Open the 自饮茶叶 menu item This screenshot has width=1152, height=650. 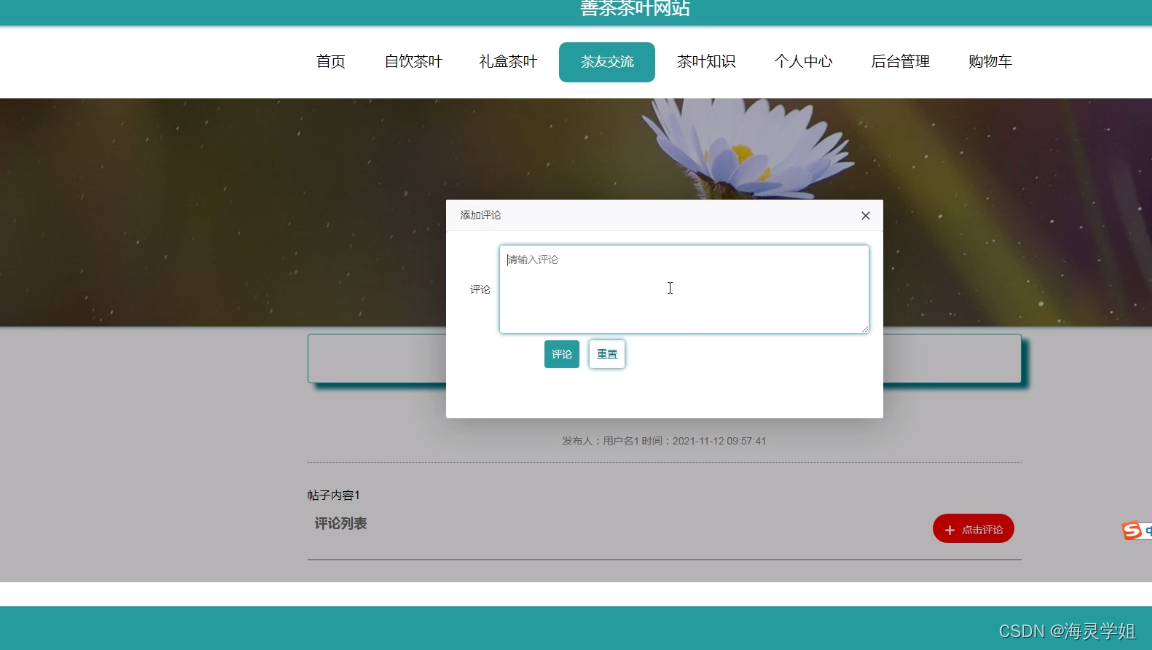point(413,61)
